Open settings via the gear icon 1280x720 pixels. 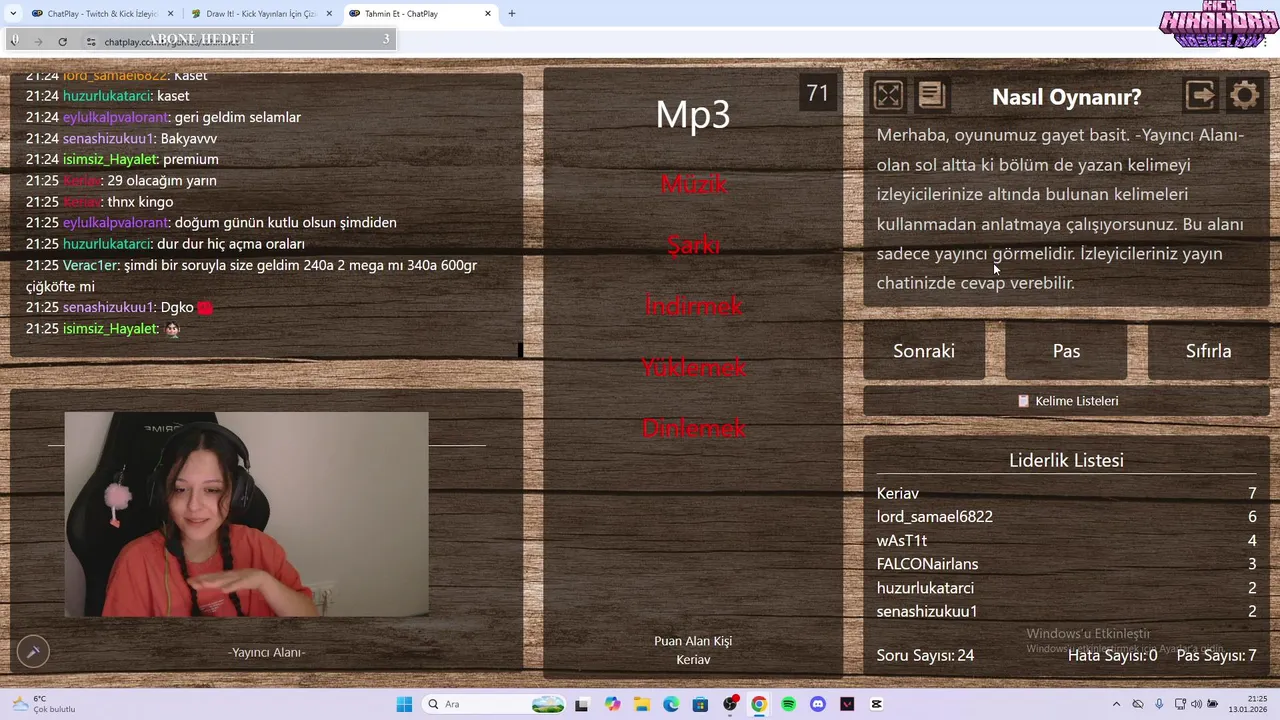[x=1244, y=95]
